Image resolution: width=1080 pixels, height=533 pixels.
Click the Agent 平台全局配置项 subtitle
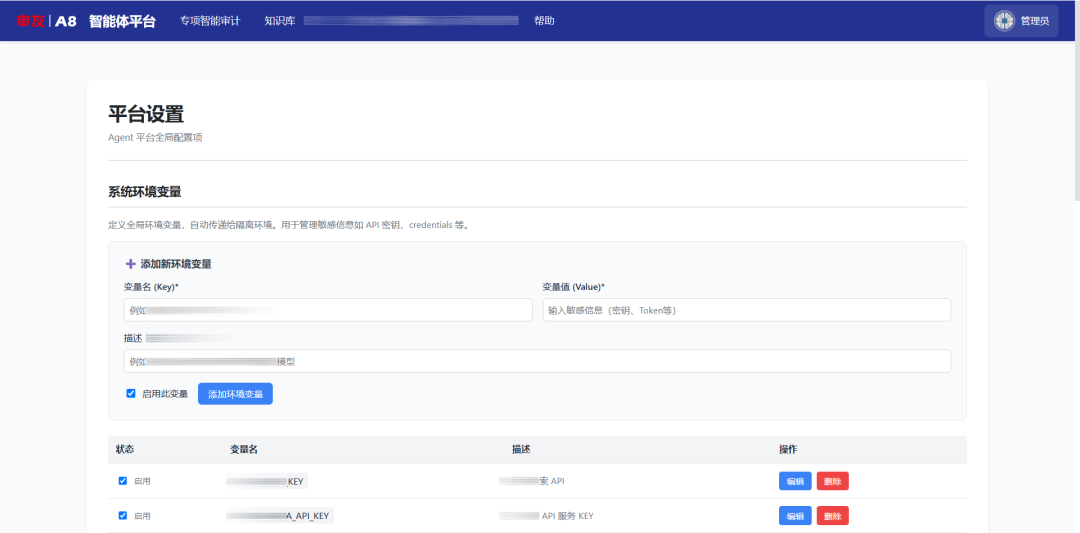click(x=155, y=137)
